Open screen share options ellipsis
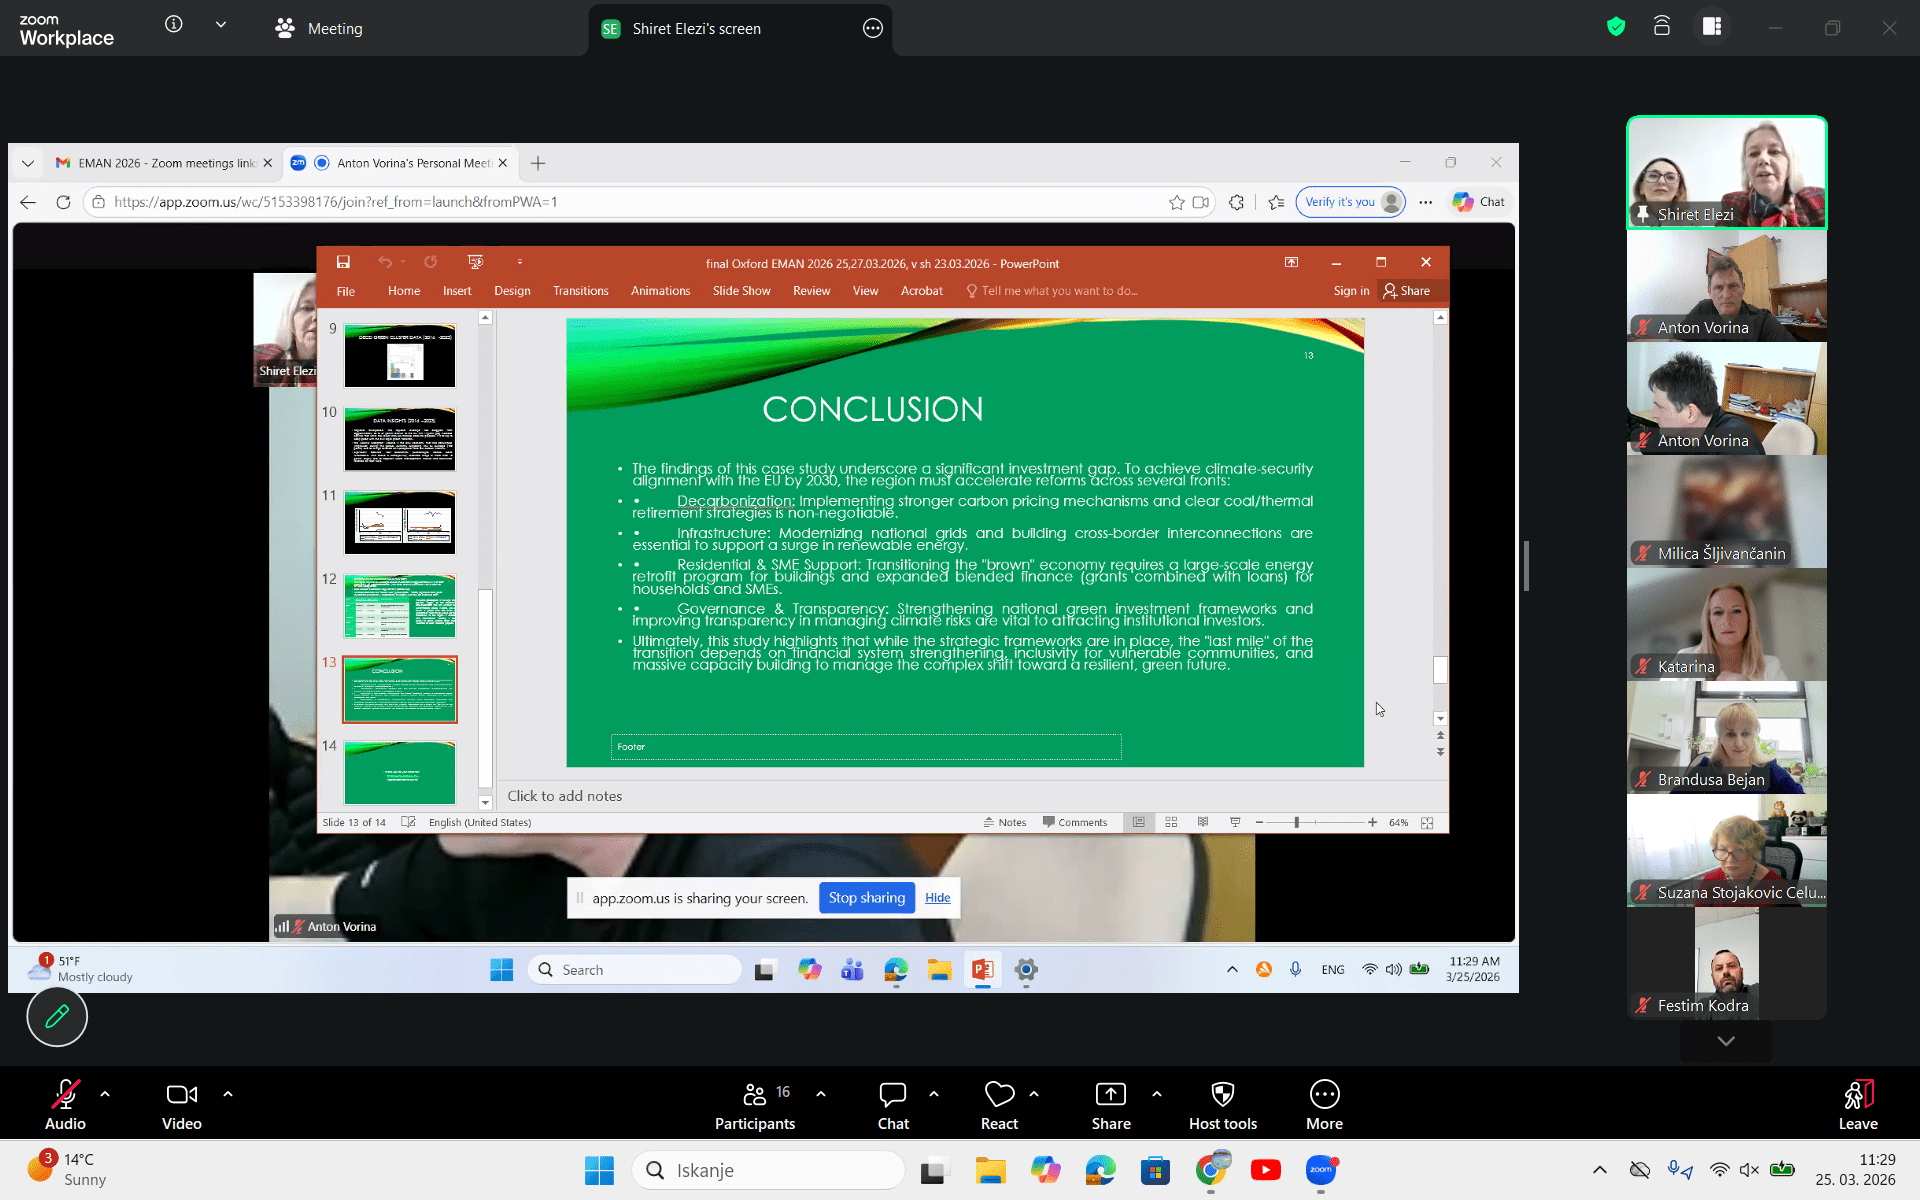Viewport: 1920px width, 1200px height. point(872,28)
